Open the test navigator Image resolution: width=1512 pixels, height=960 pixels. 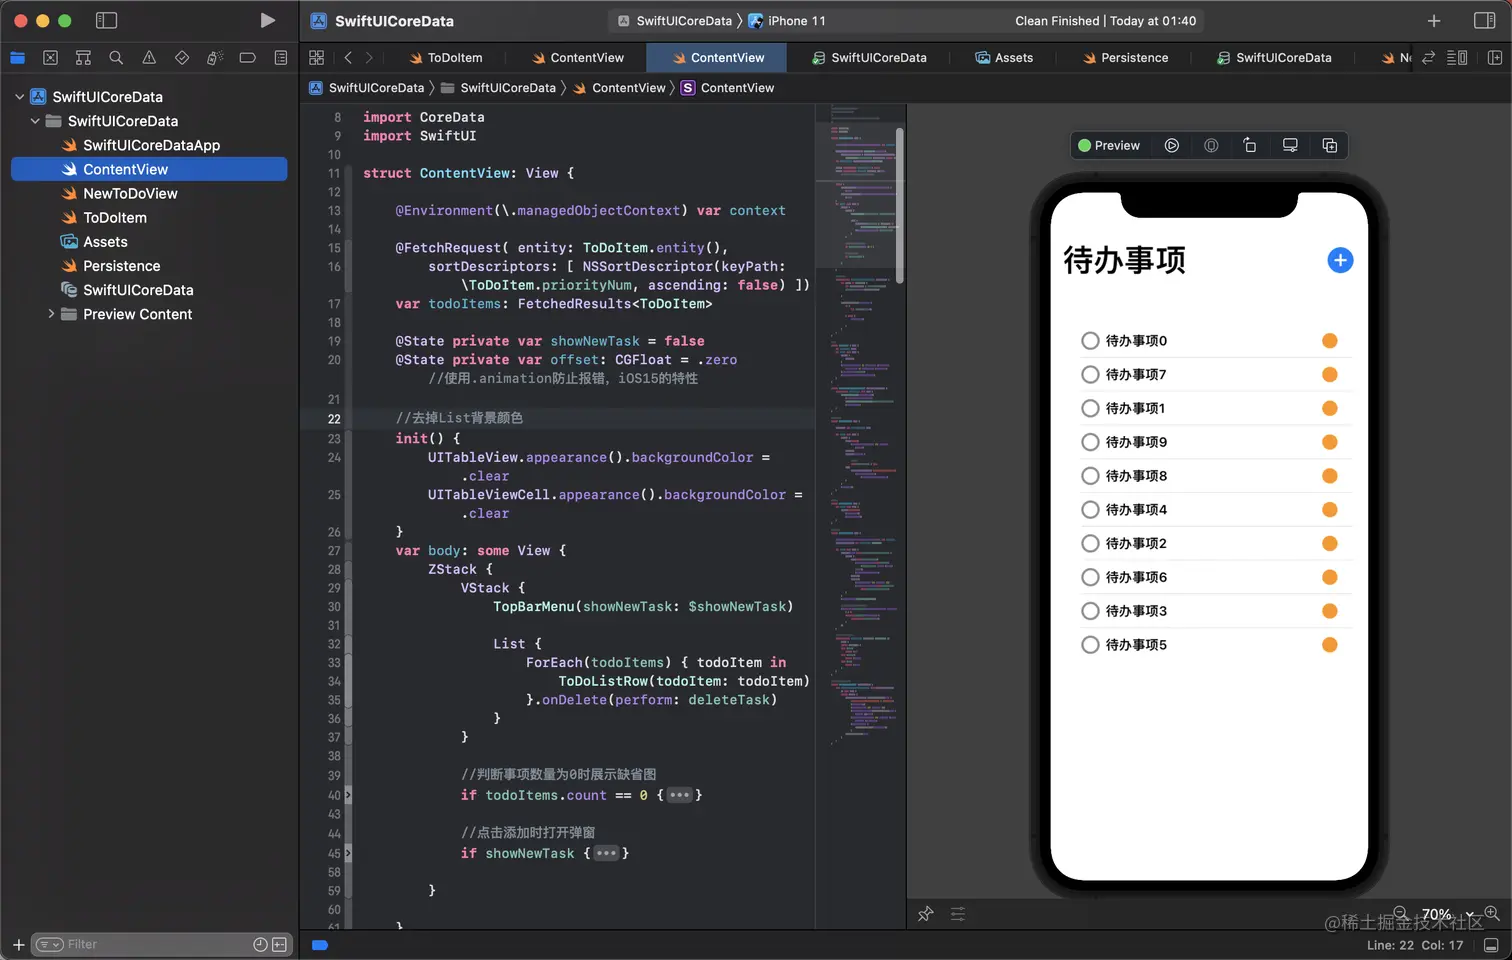click(182, 58)
